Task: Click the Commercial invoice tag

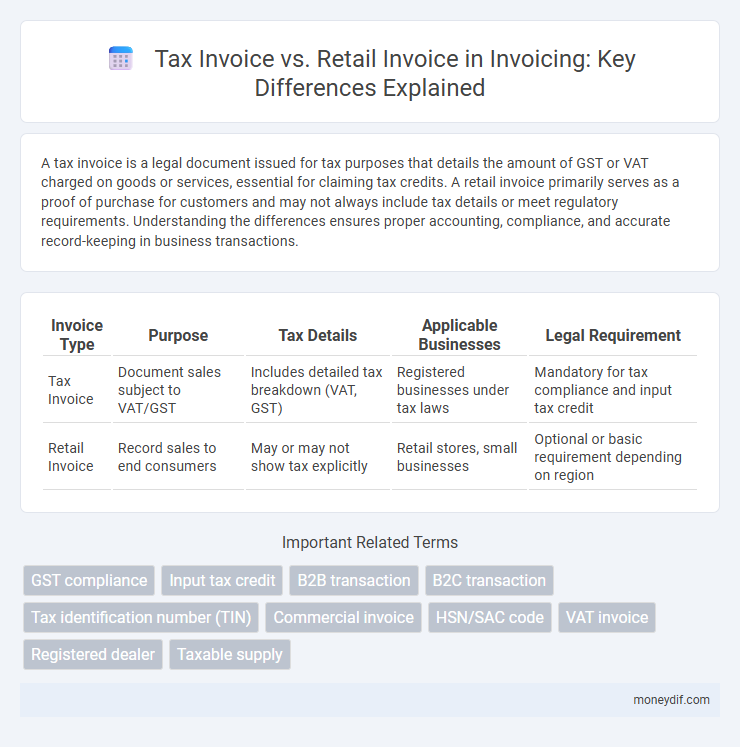Action: 343,617
